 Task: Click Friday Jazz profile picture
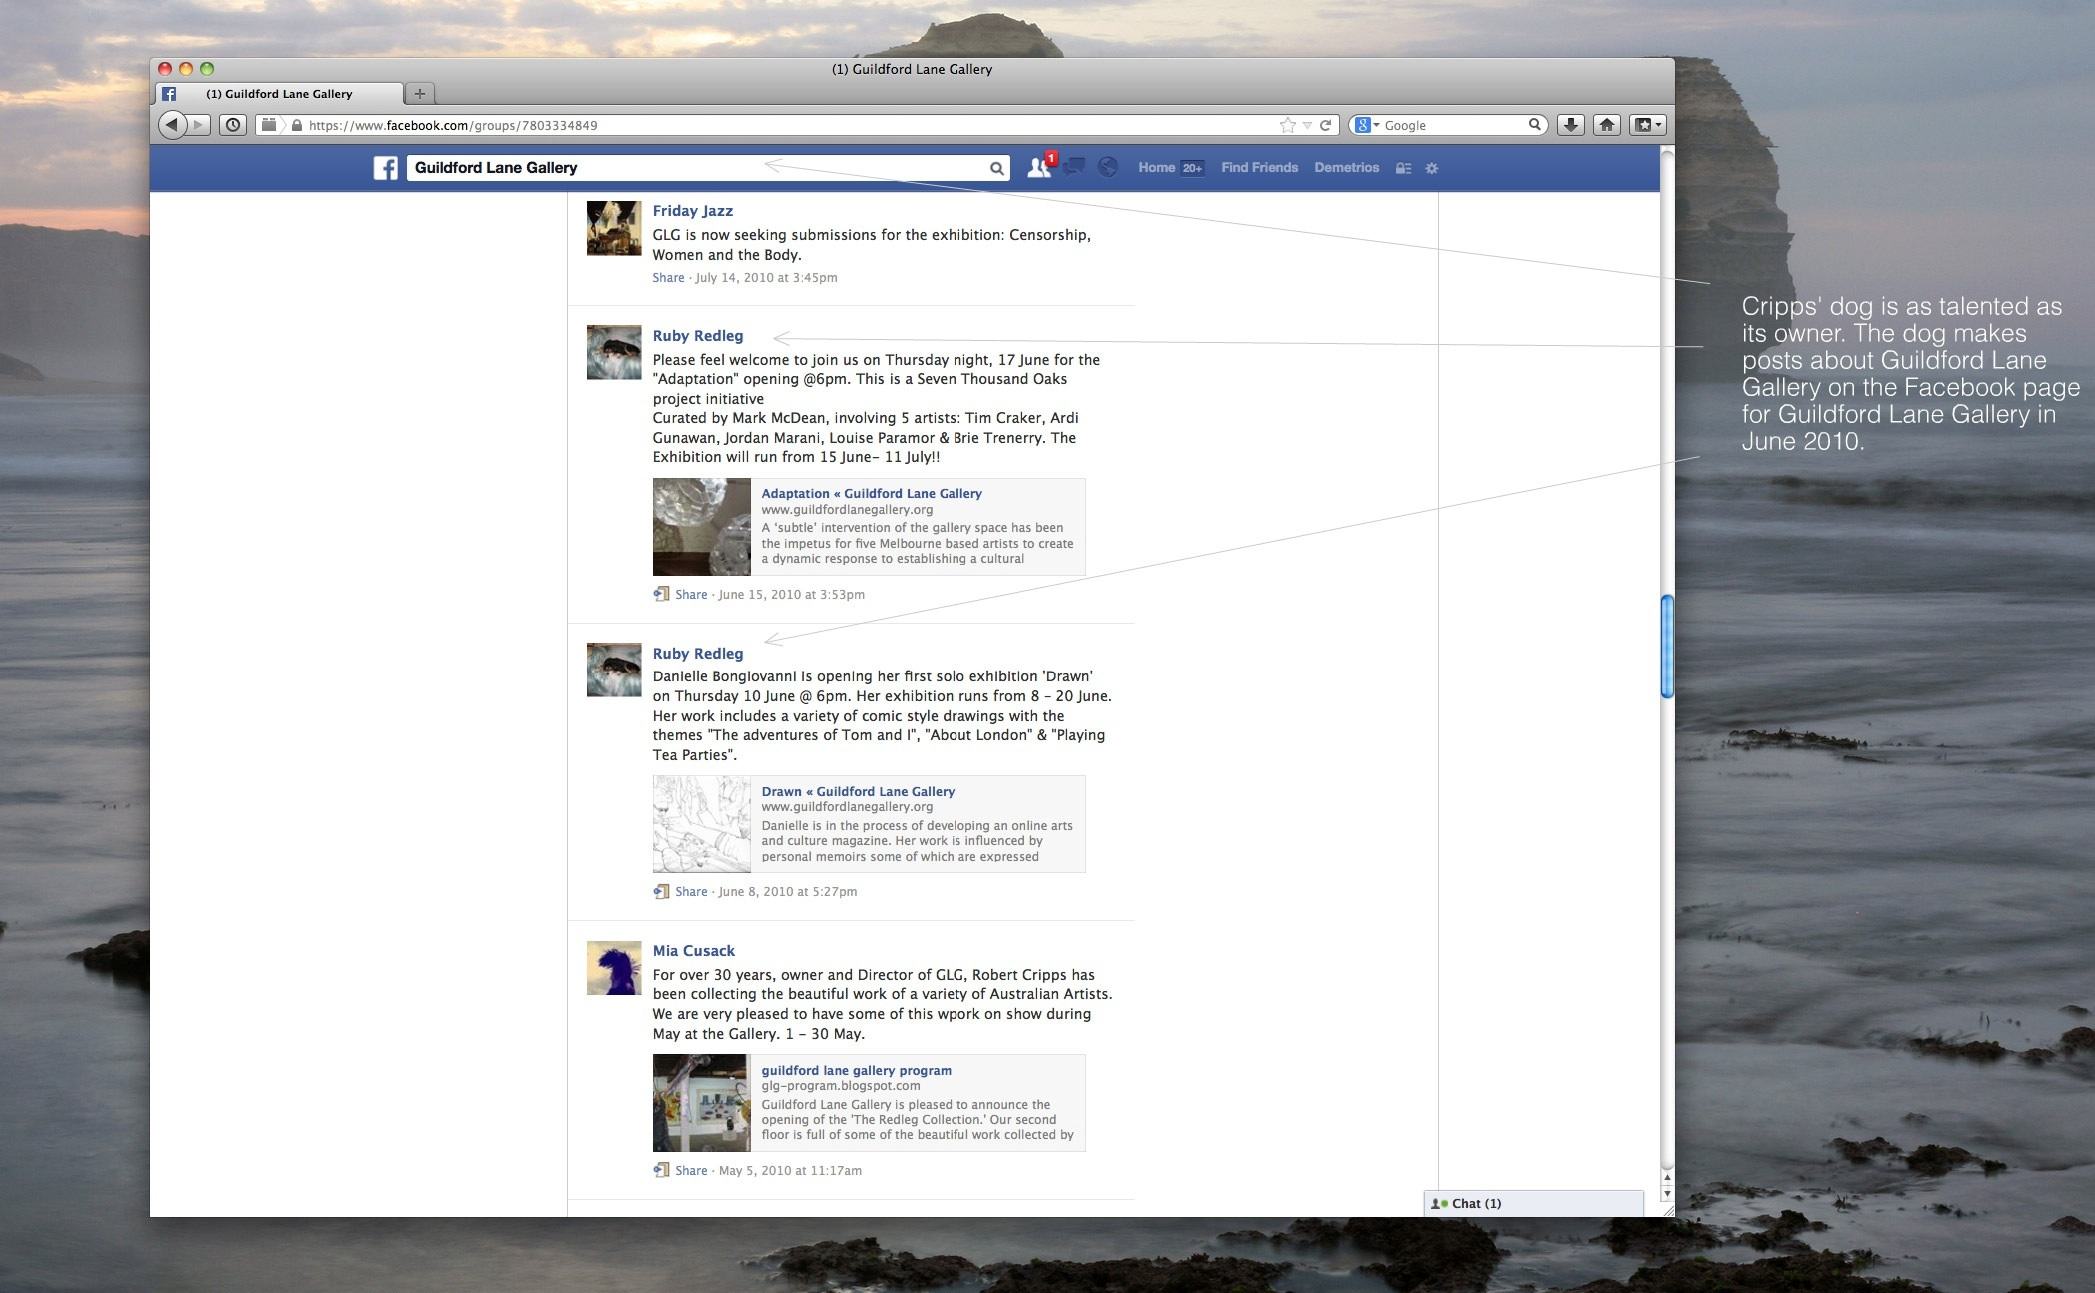[x=613, y=228]
